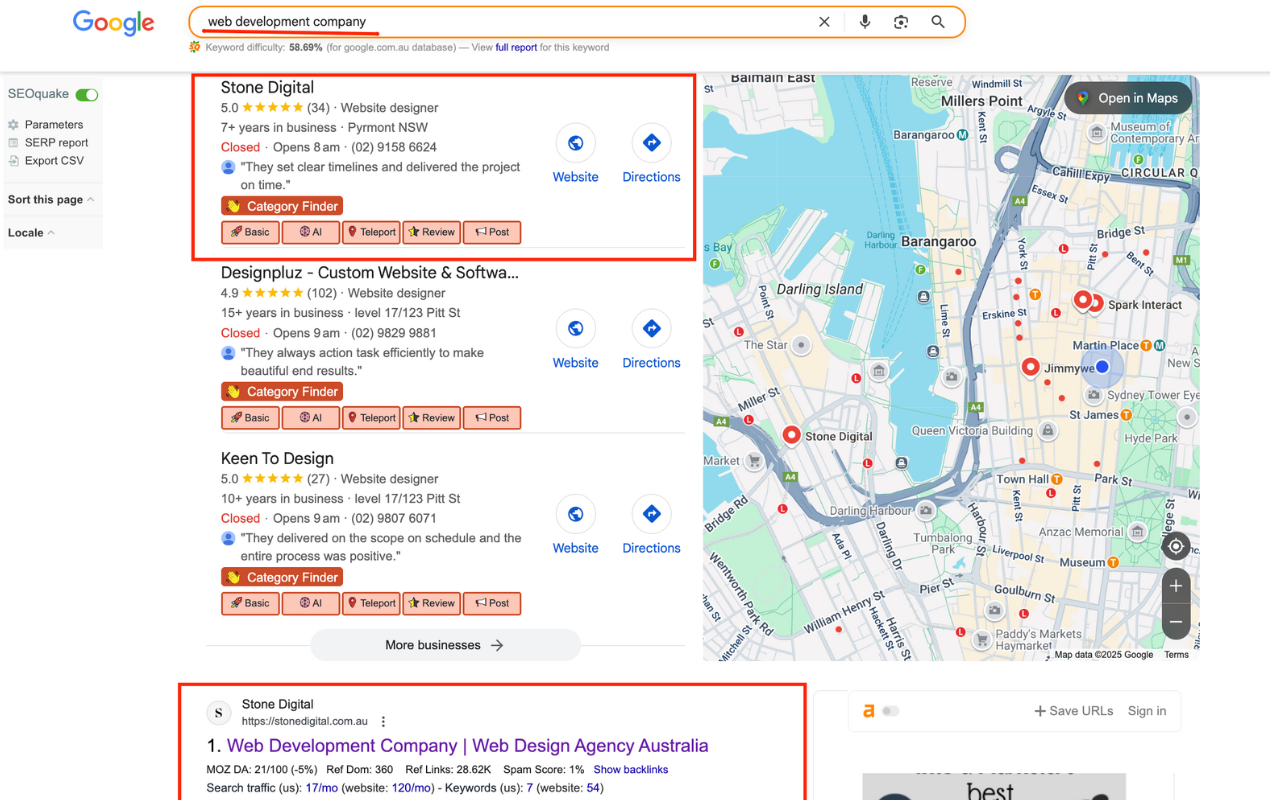
Task: Open Stone Digital Website globe icon
Action: pyautogui.click(x=576, y=143)
